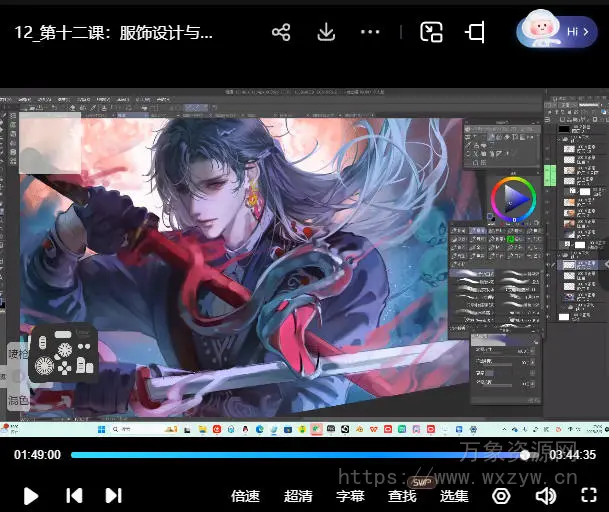The width and height of the screenshot is (609, 512).
Task: Open the 倍速 playback speed options
Action: [245, 495]
